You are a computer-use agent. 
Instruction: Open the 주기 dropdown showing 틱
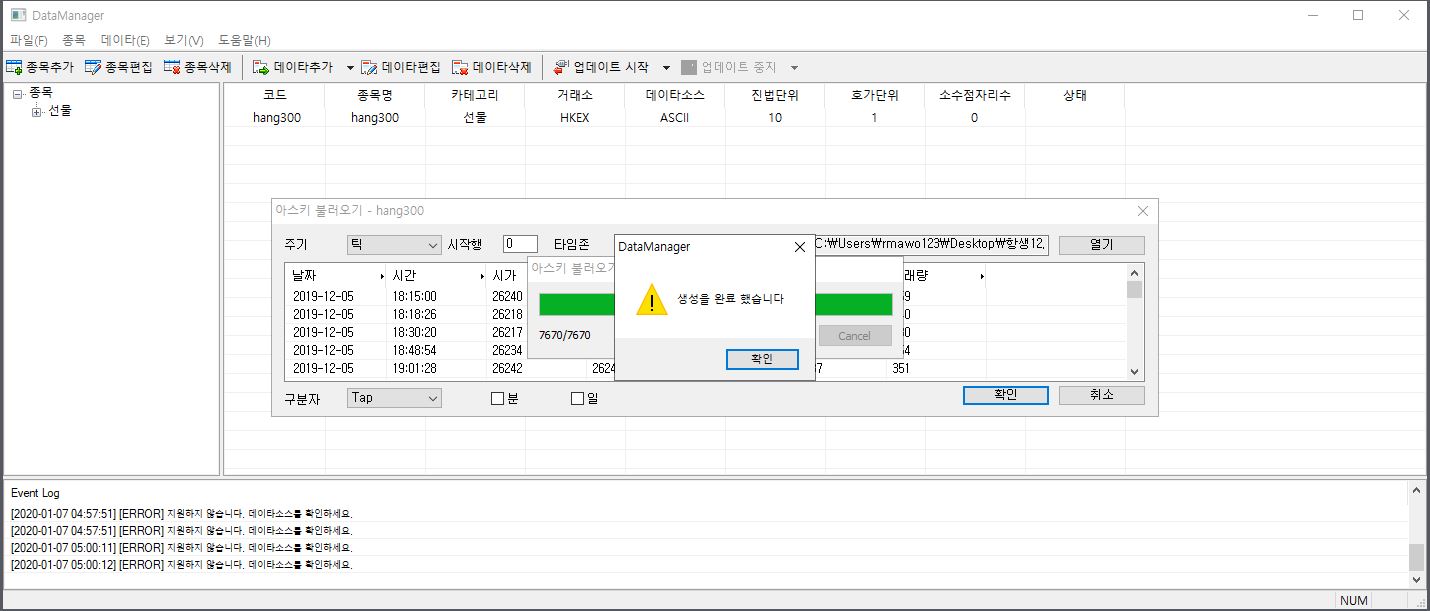(x=393, y=245)
